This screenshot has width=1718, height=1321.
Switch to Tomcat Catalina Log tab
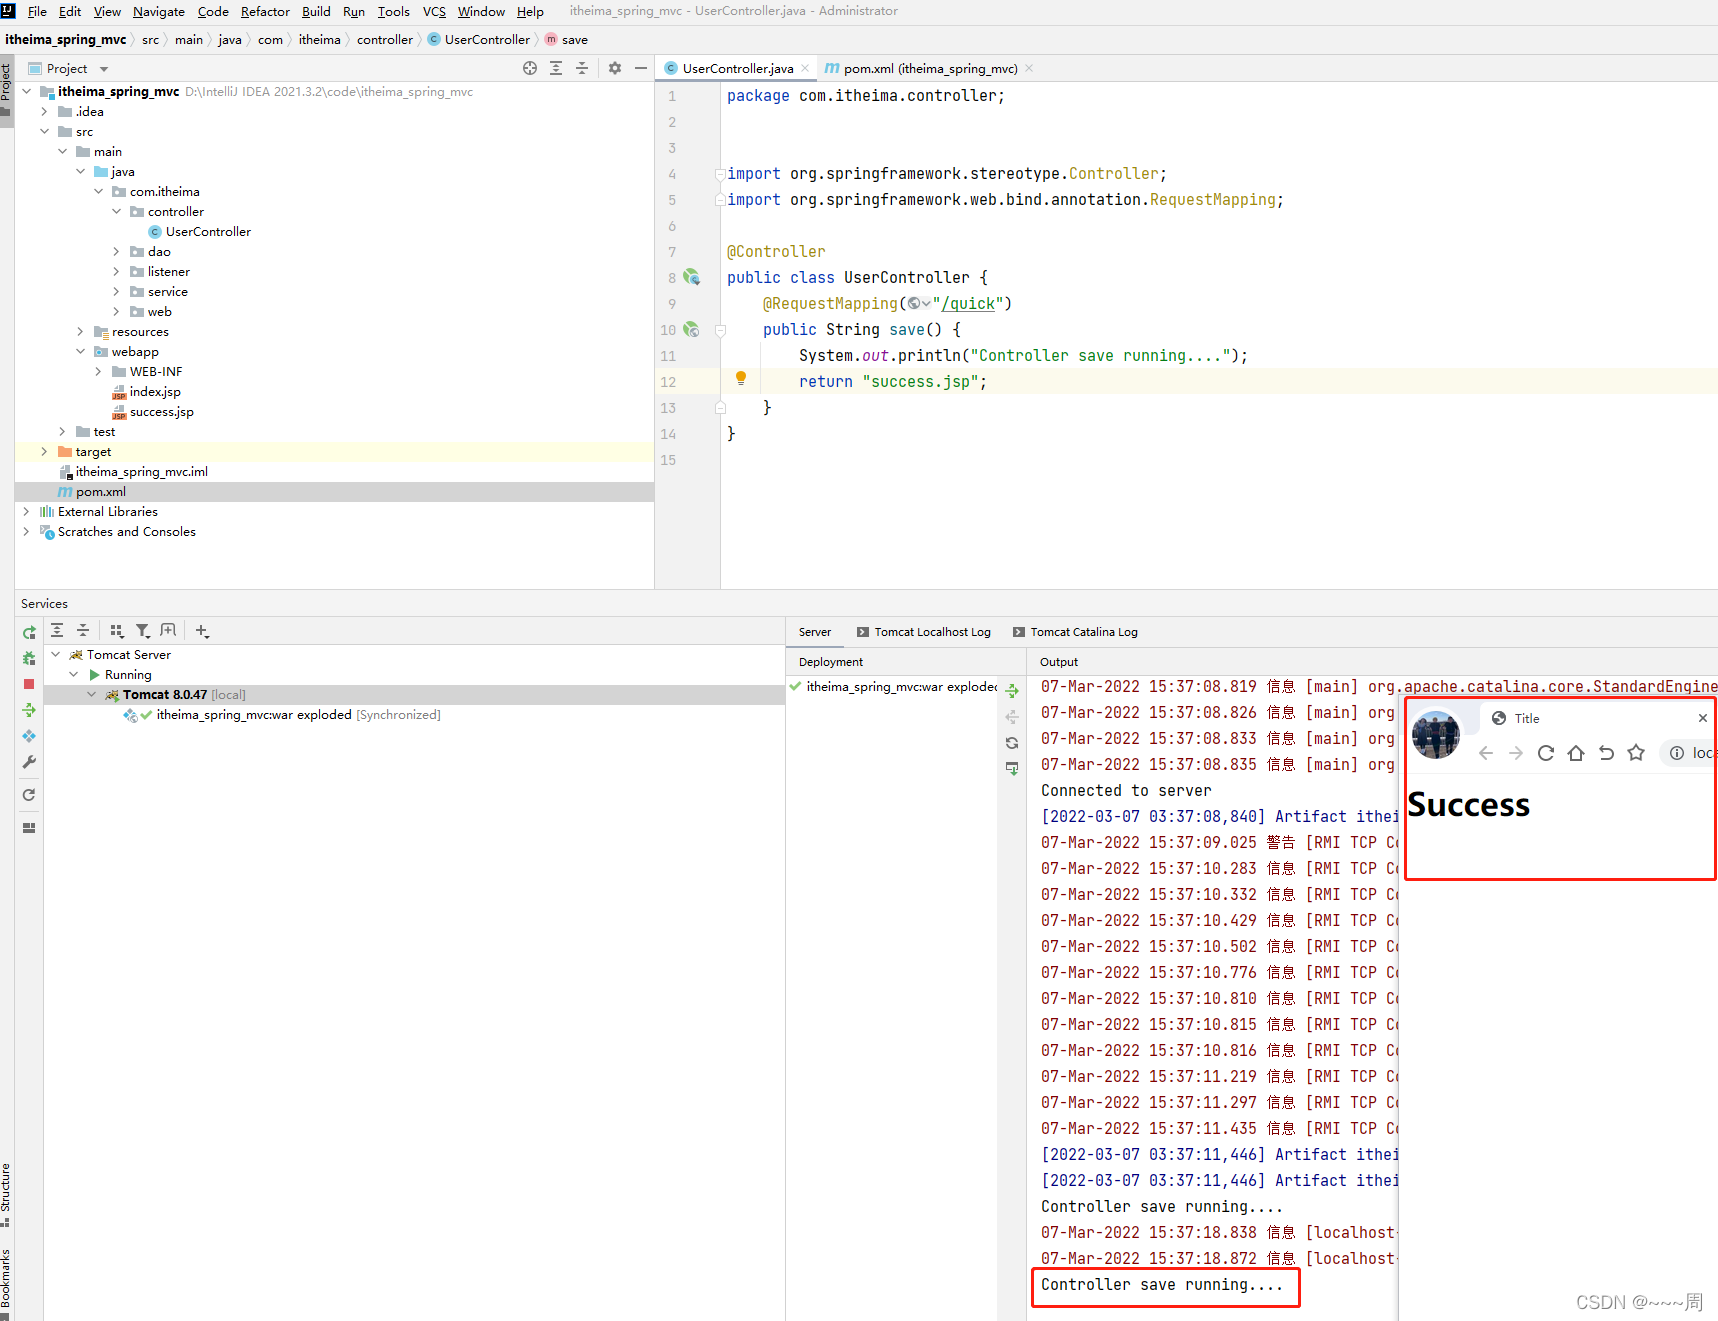pos(1075,632)
